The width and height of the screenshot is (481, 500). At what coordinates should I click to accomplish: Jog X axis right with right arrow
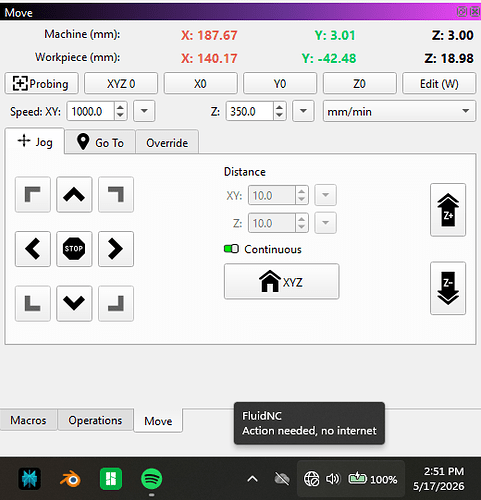116,249
